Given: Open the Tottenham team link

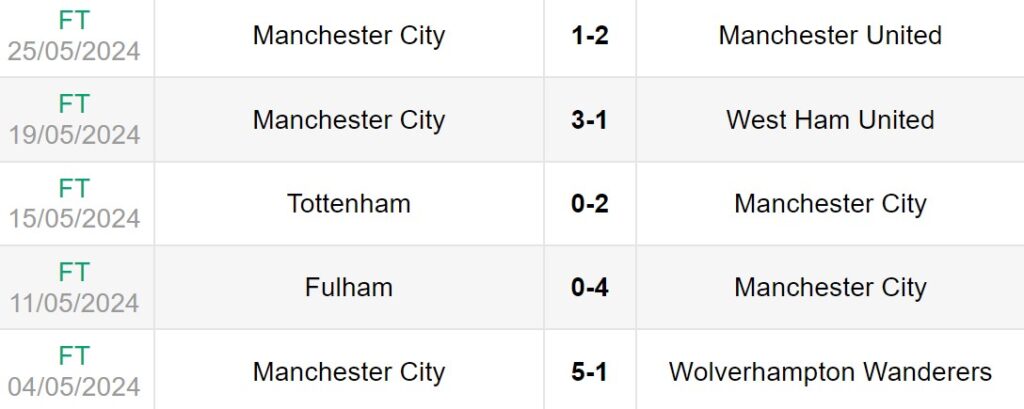Looking at the screenshot, I should [349, 204].
